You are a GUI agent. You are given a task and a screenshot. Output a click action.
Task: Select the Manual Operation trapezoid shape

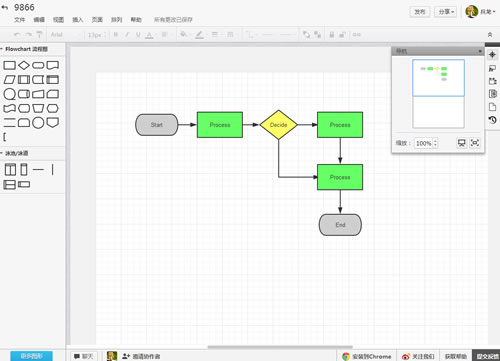click(x=38, y=108)
